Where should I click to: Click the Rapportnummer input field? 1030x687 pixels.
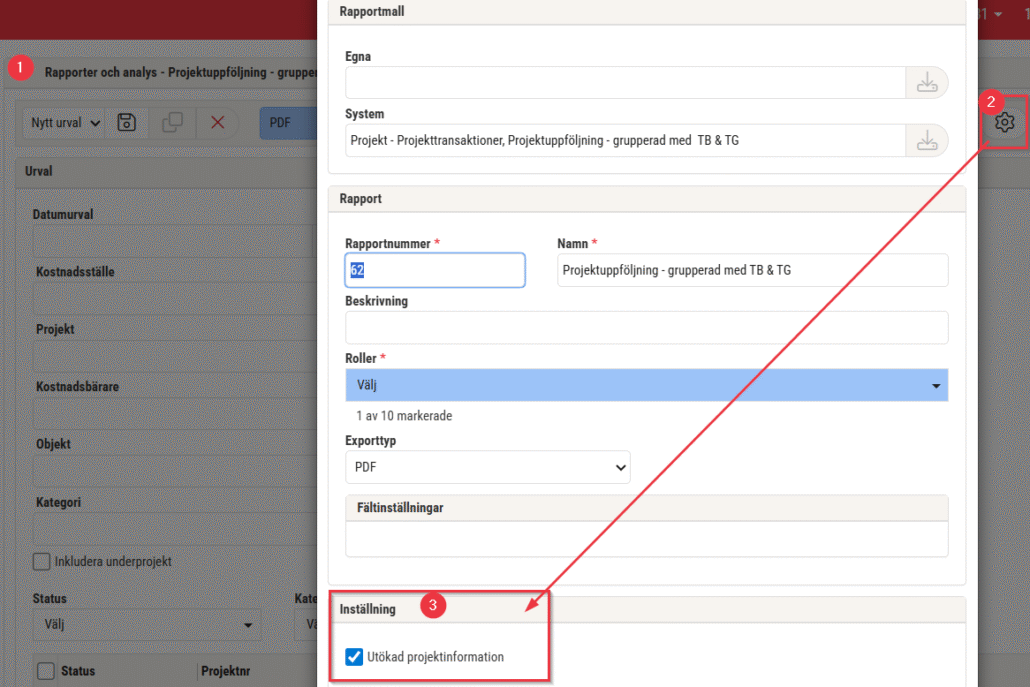coord(435,270)
